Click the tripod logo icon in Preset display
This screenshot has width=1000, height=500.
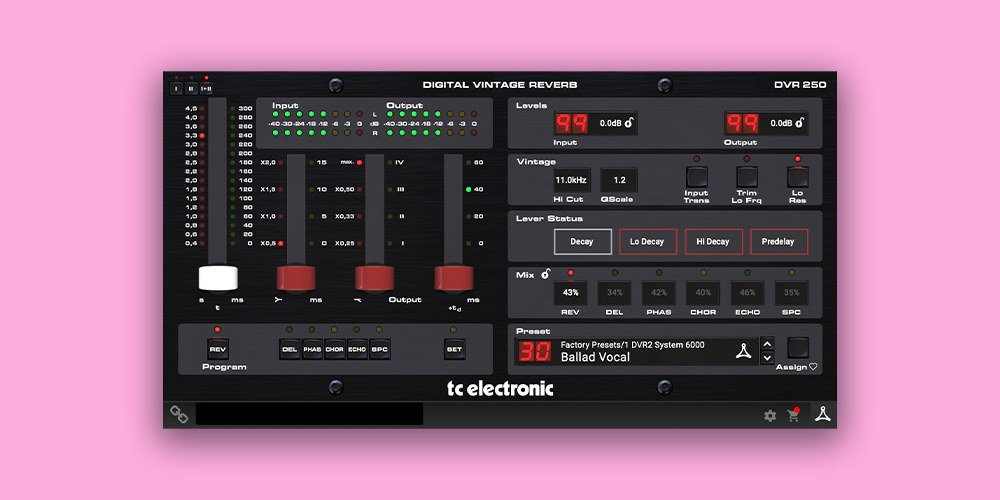tap(741, 351)
